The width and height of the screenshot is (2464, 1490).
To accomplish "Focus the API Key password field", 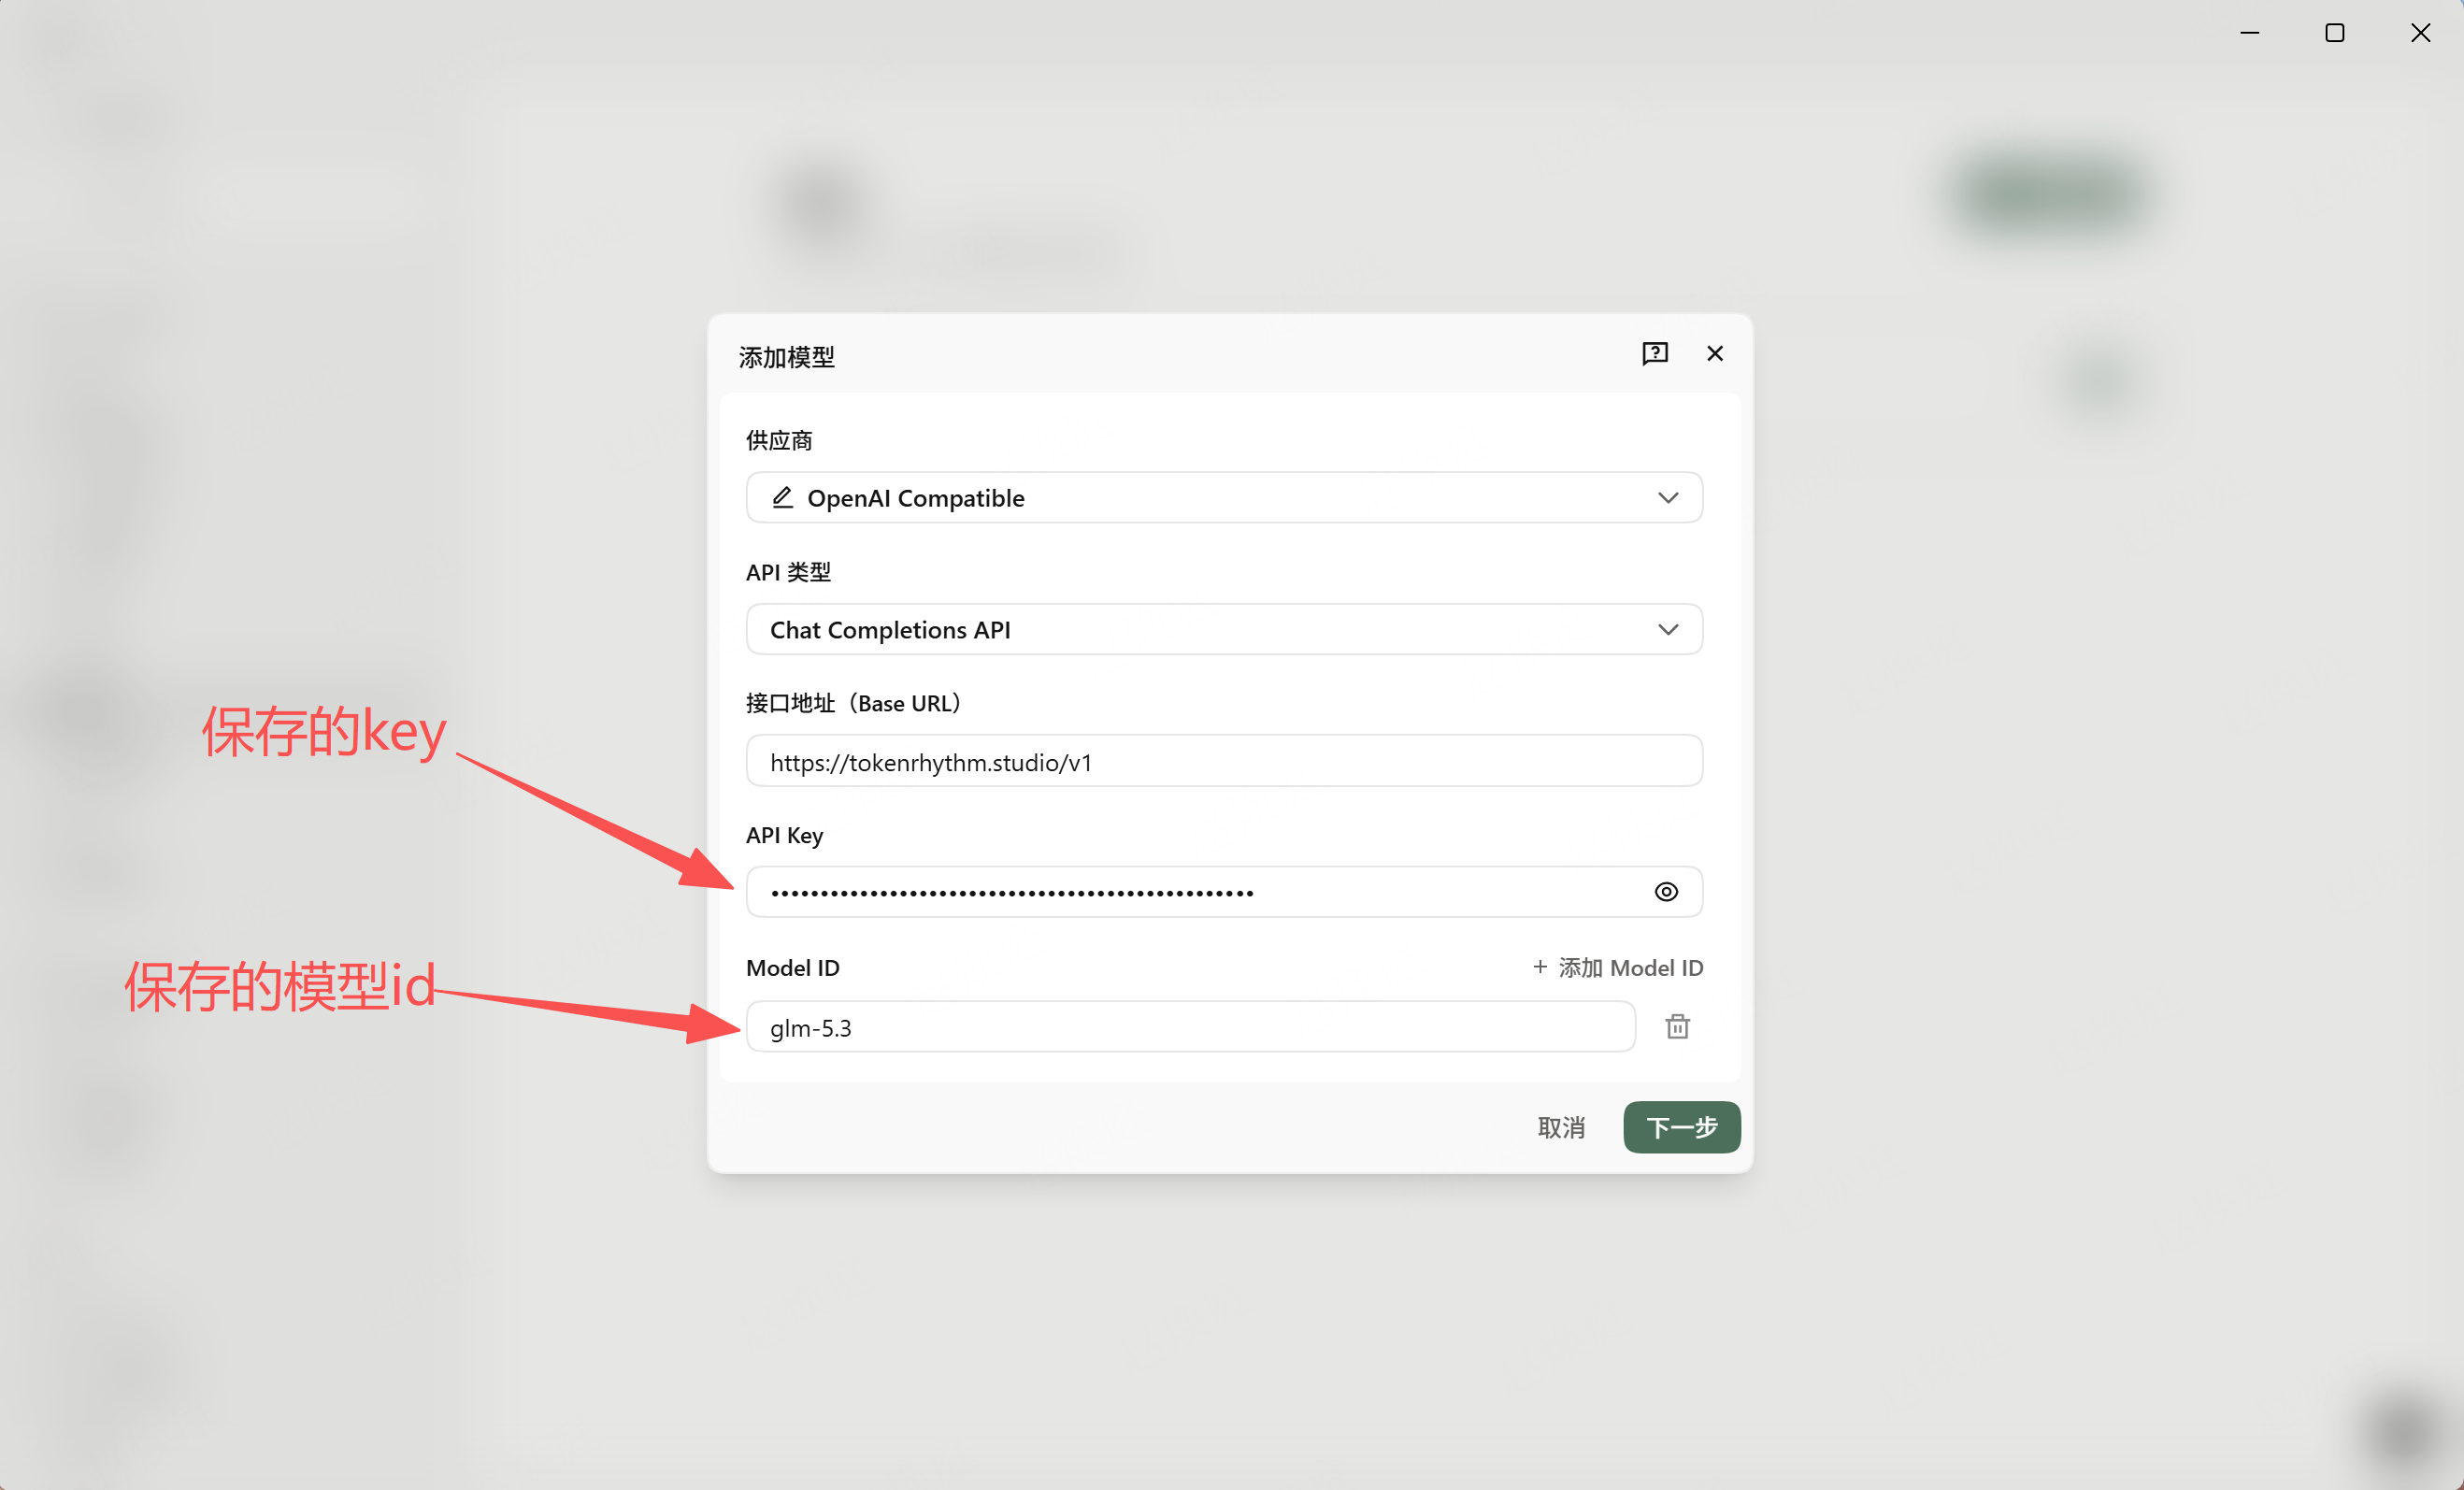I will pos(1224,892).
